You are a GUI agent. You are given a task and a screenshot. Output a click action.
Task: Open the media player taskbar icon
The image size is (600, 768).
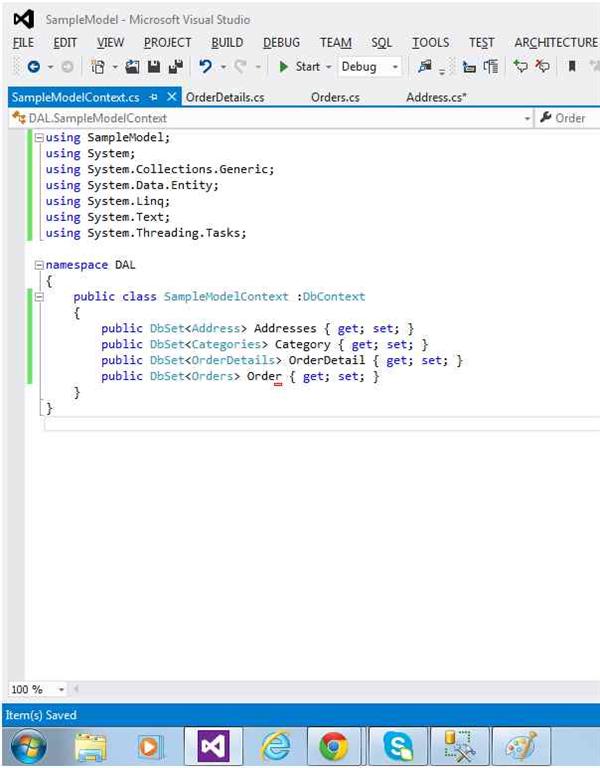pyautogui.click(x=150, y=747)
